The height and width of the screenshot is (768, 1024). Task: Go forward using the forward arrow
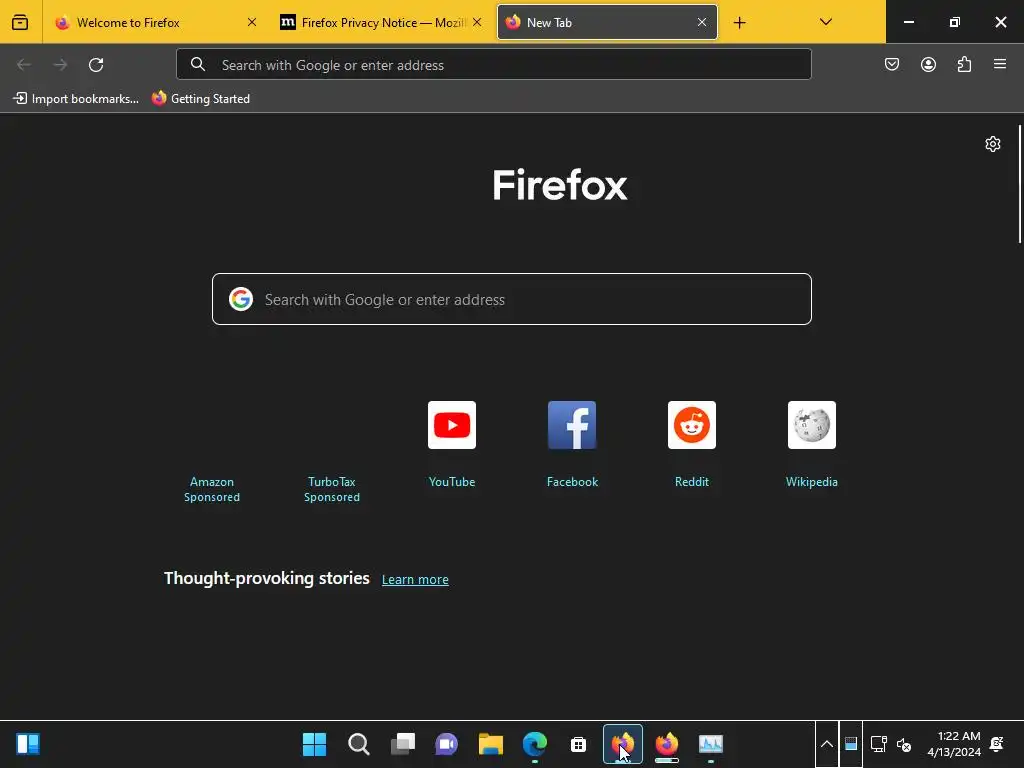tap(60, 65)
